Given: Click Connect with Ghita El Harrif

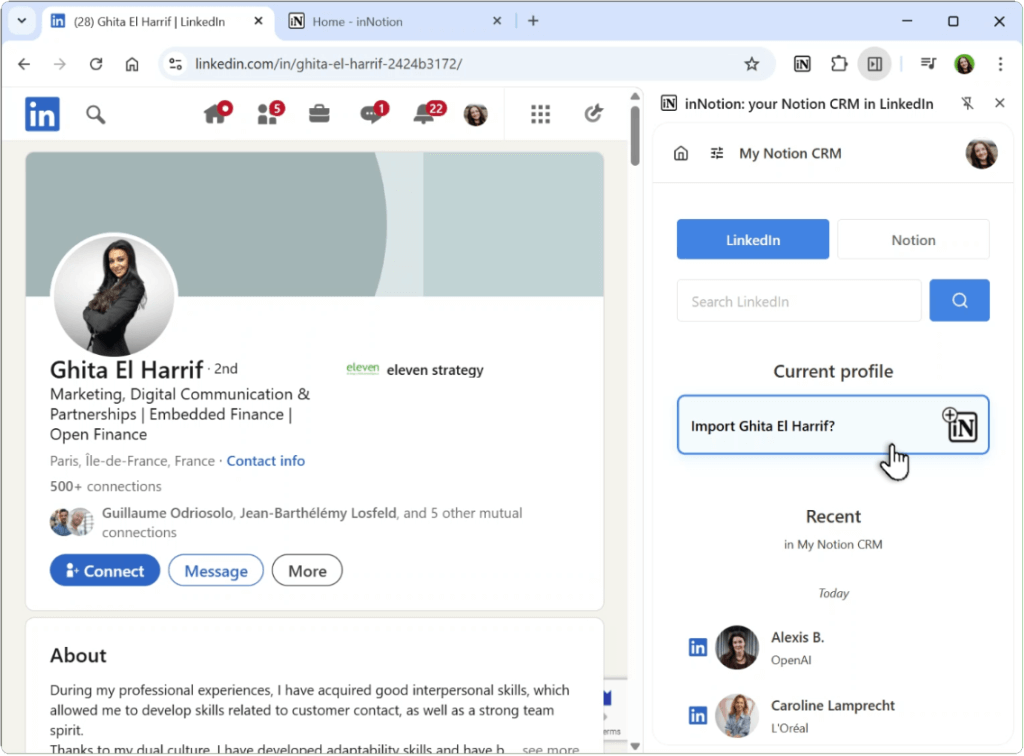Looking at the screenshot, I should point(104,571).
